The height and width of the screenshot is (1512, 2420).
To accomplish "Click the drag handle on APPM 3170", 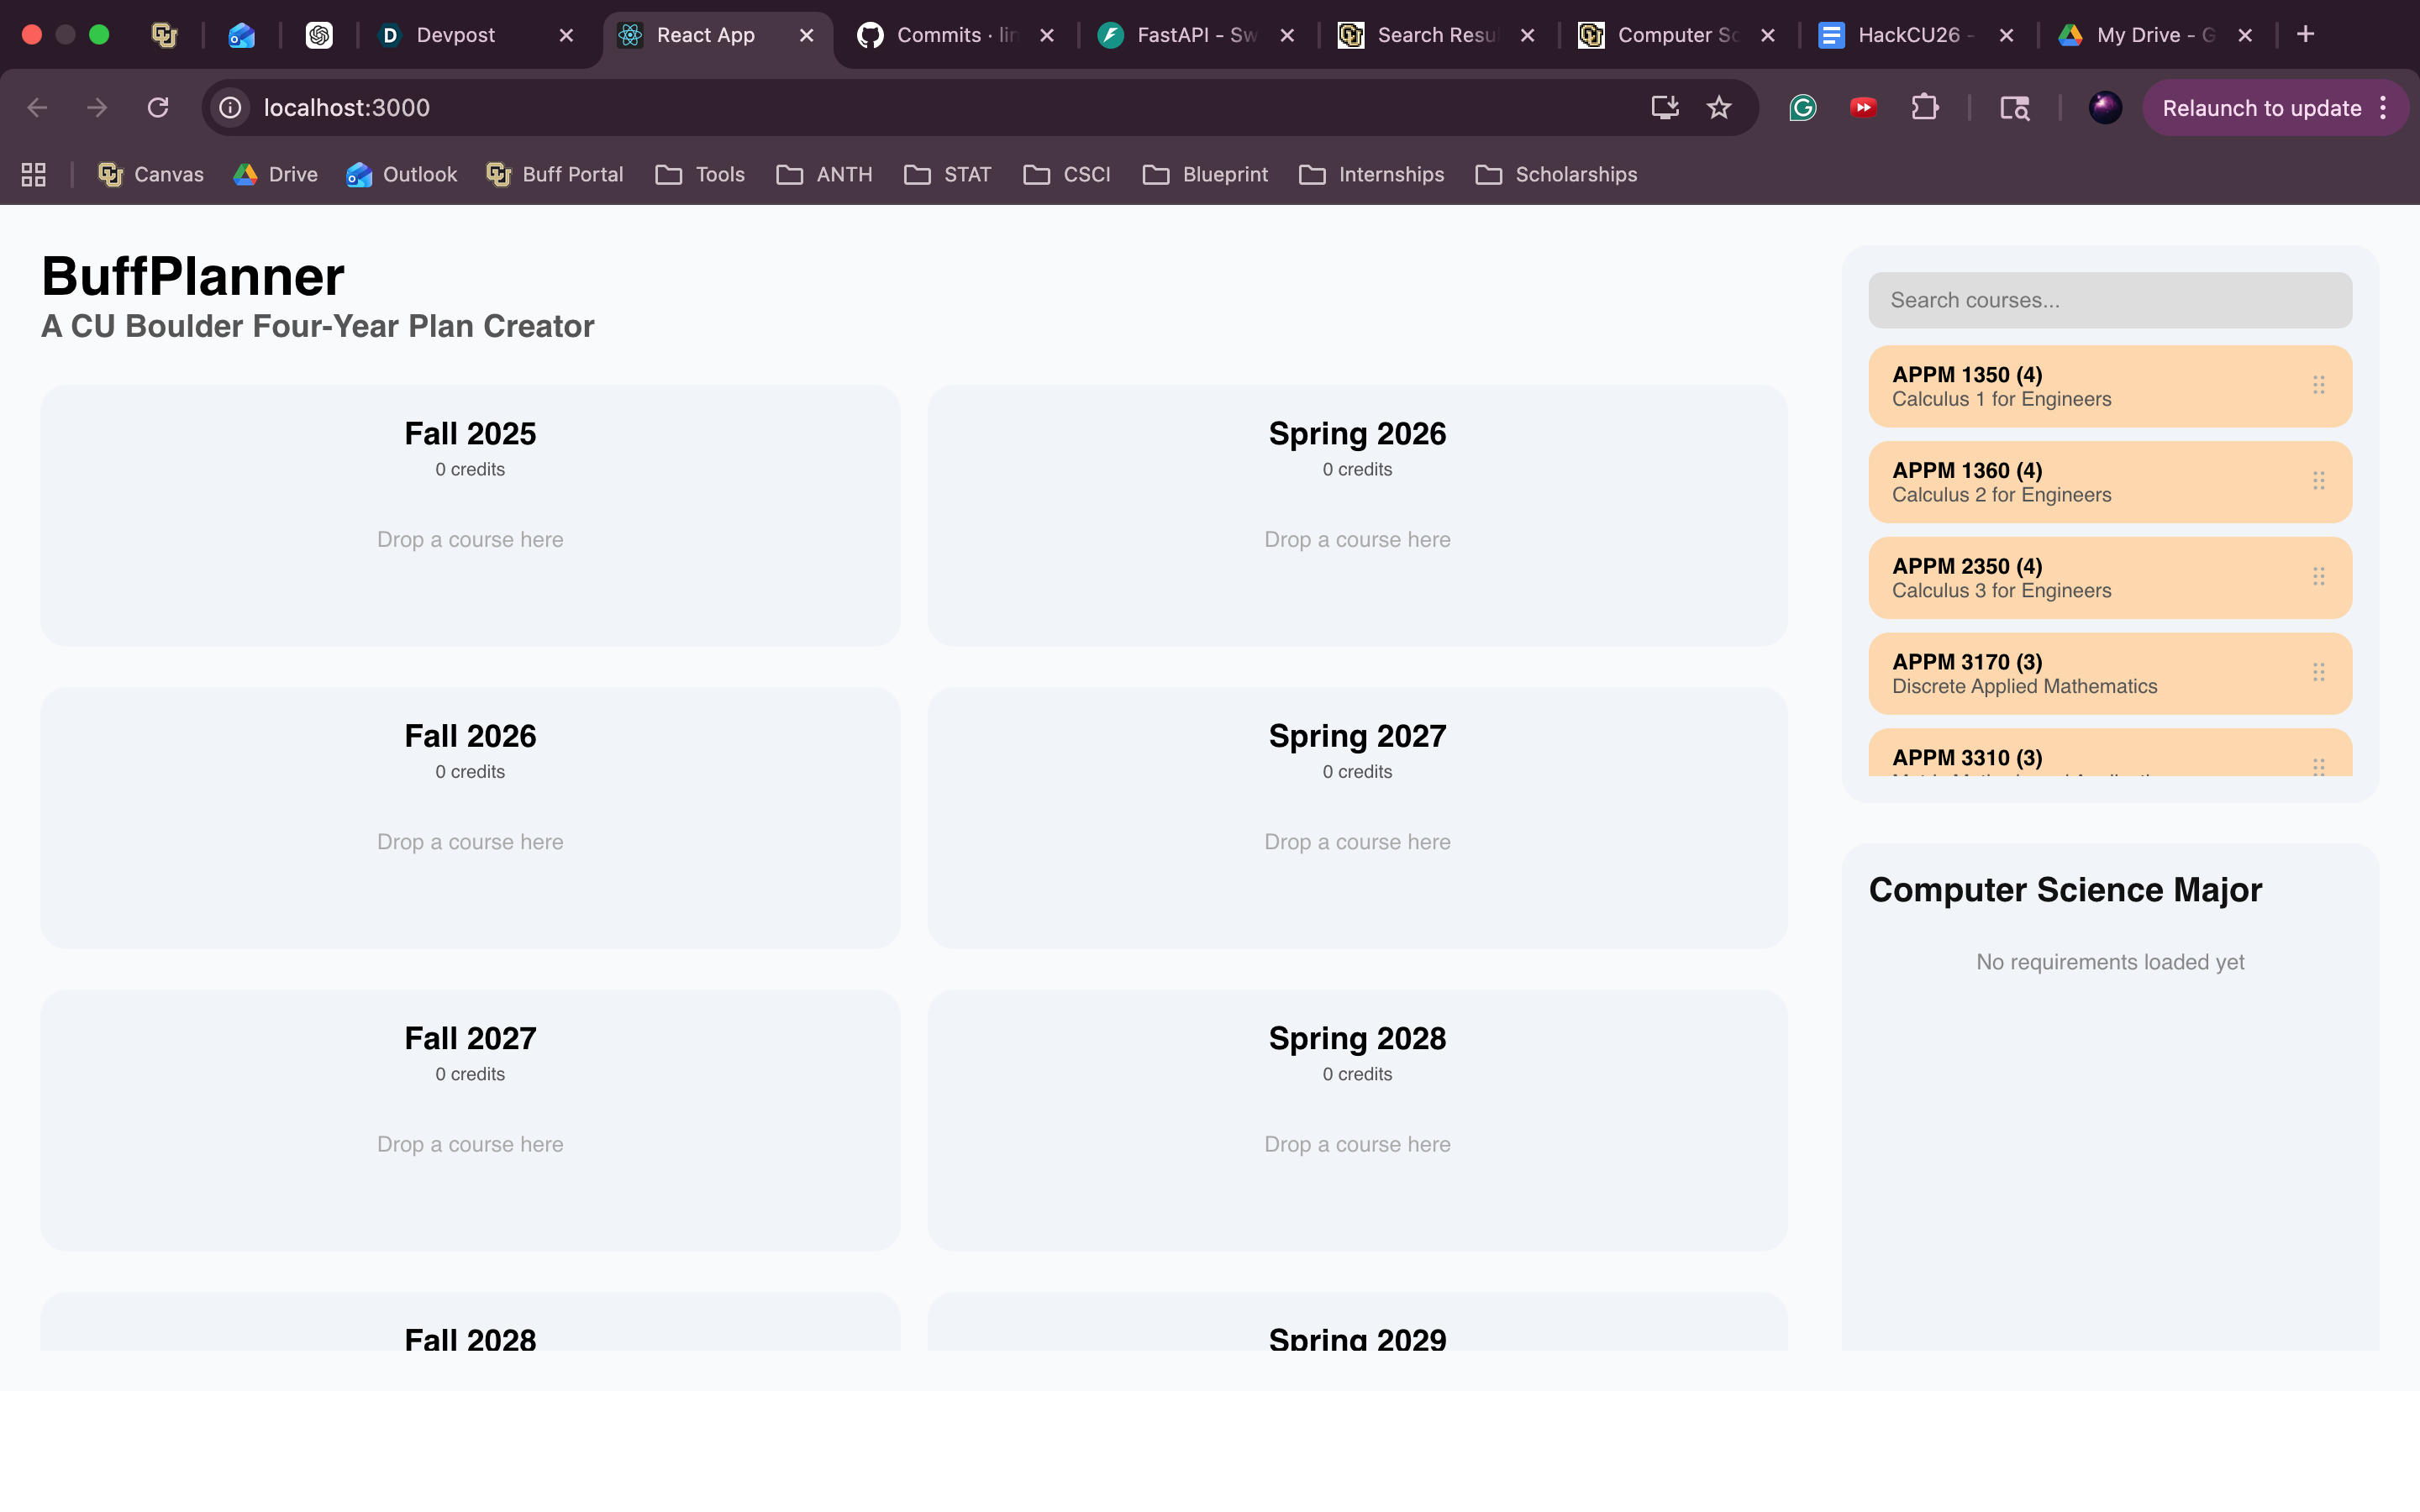I will coord(2318,672).
